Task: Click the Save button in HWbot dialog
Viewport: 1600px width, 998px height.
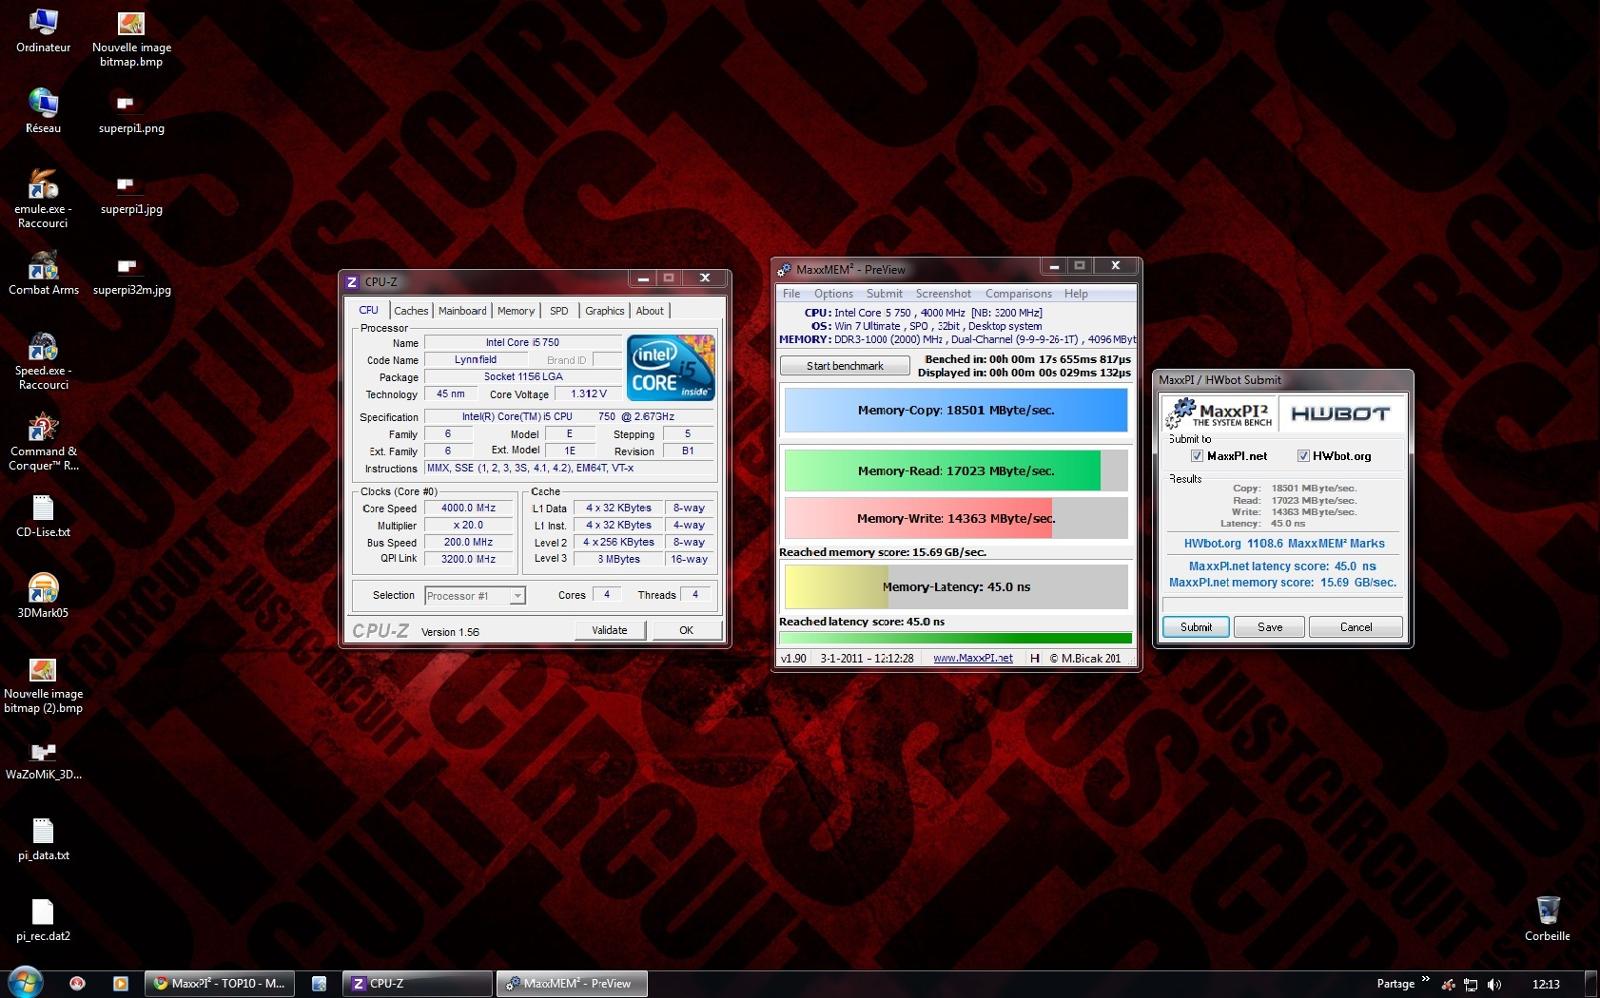Action: point(1270,627)
